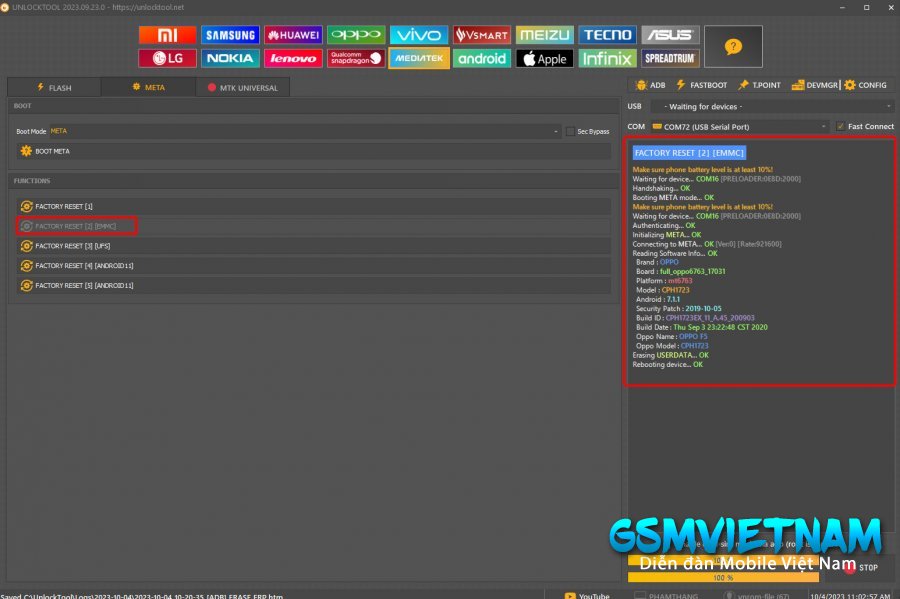Click the 'Oppo Name : OPPO F5' log line

(x=672, y=337)
